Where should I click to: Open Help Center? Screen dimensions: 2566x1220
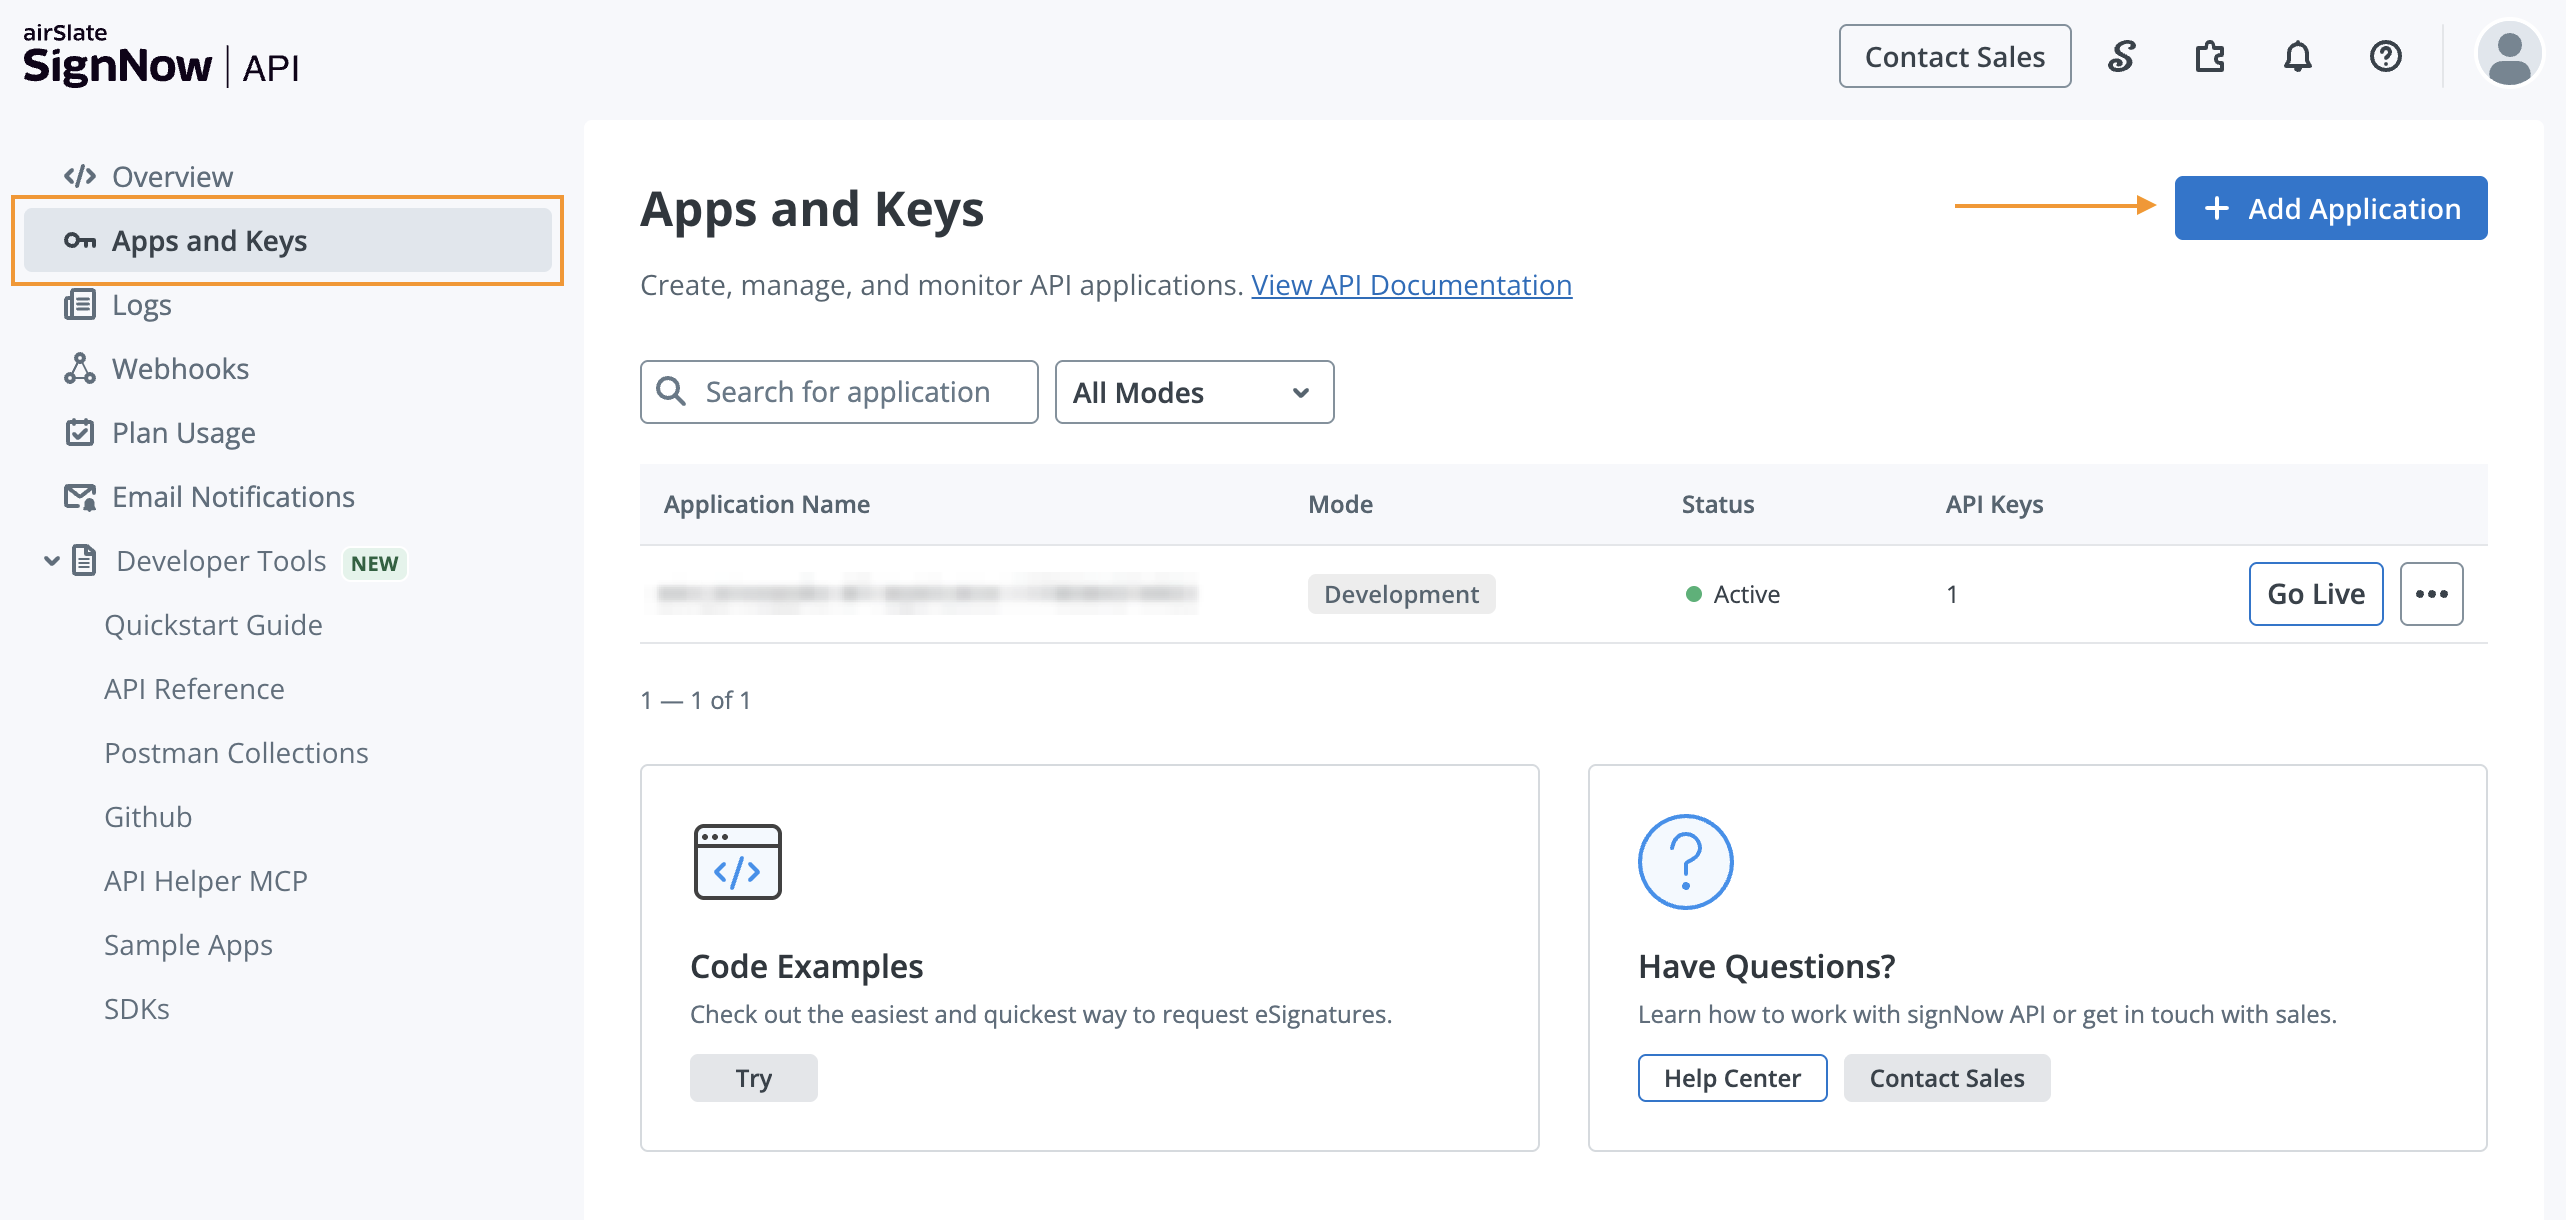pos(1732,1078)
